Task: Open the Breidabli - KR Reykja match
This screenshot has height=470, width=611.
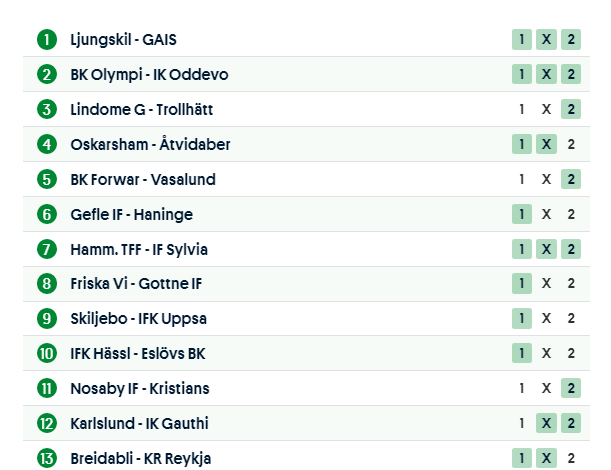Action: click(140, 458)
